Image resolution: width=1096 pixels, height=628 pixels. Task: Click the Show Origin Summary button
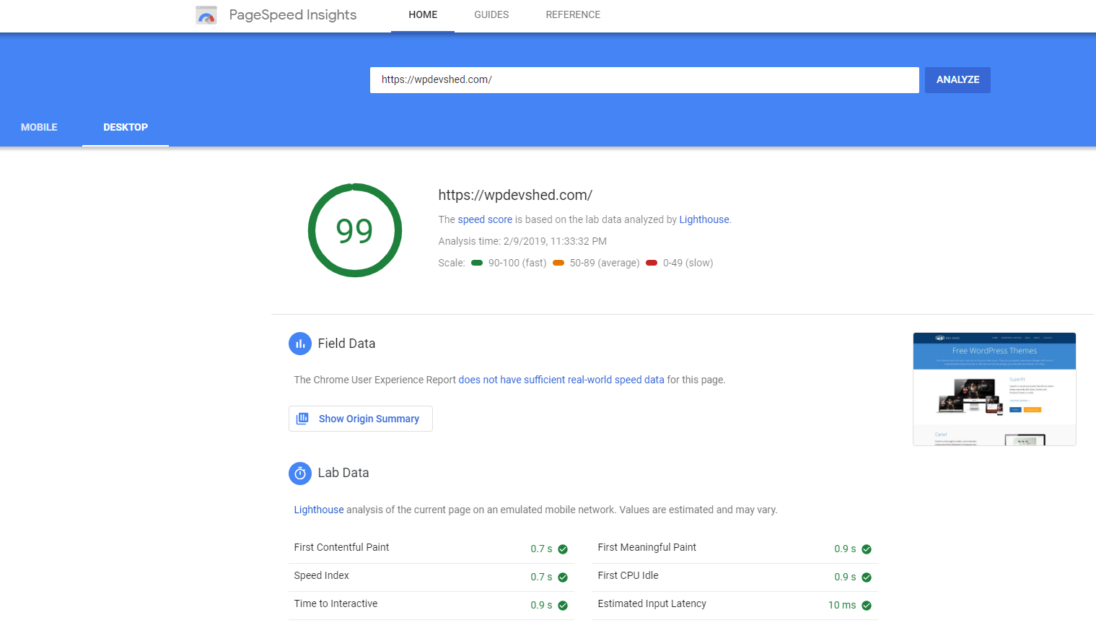360,418
